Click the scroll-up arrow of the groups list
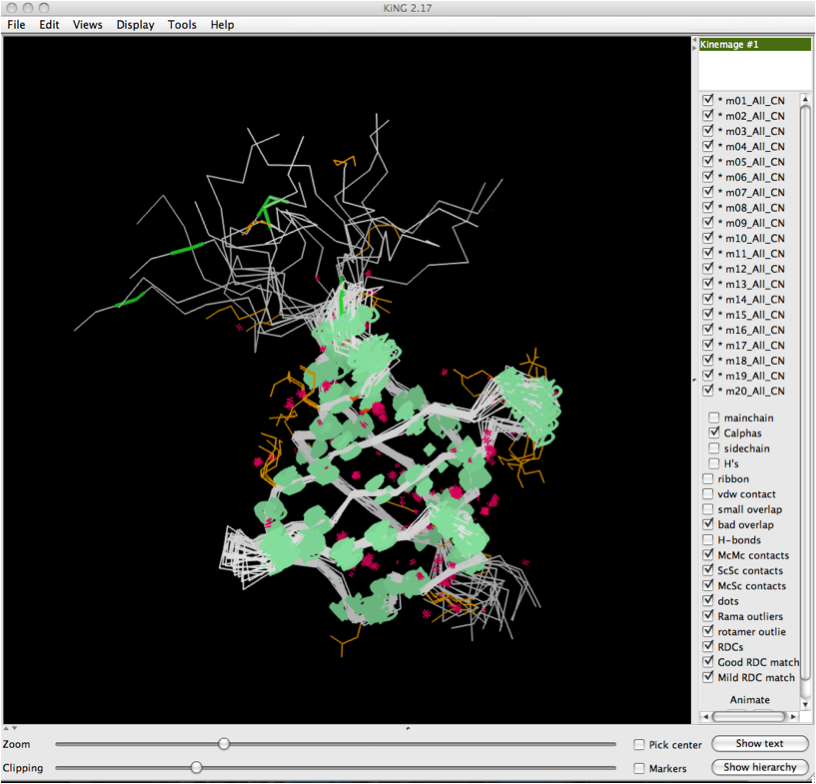The width and height of the screenshot is (816, 784). pos(805,97)
